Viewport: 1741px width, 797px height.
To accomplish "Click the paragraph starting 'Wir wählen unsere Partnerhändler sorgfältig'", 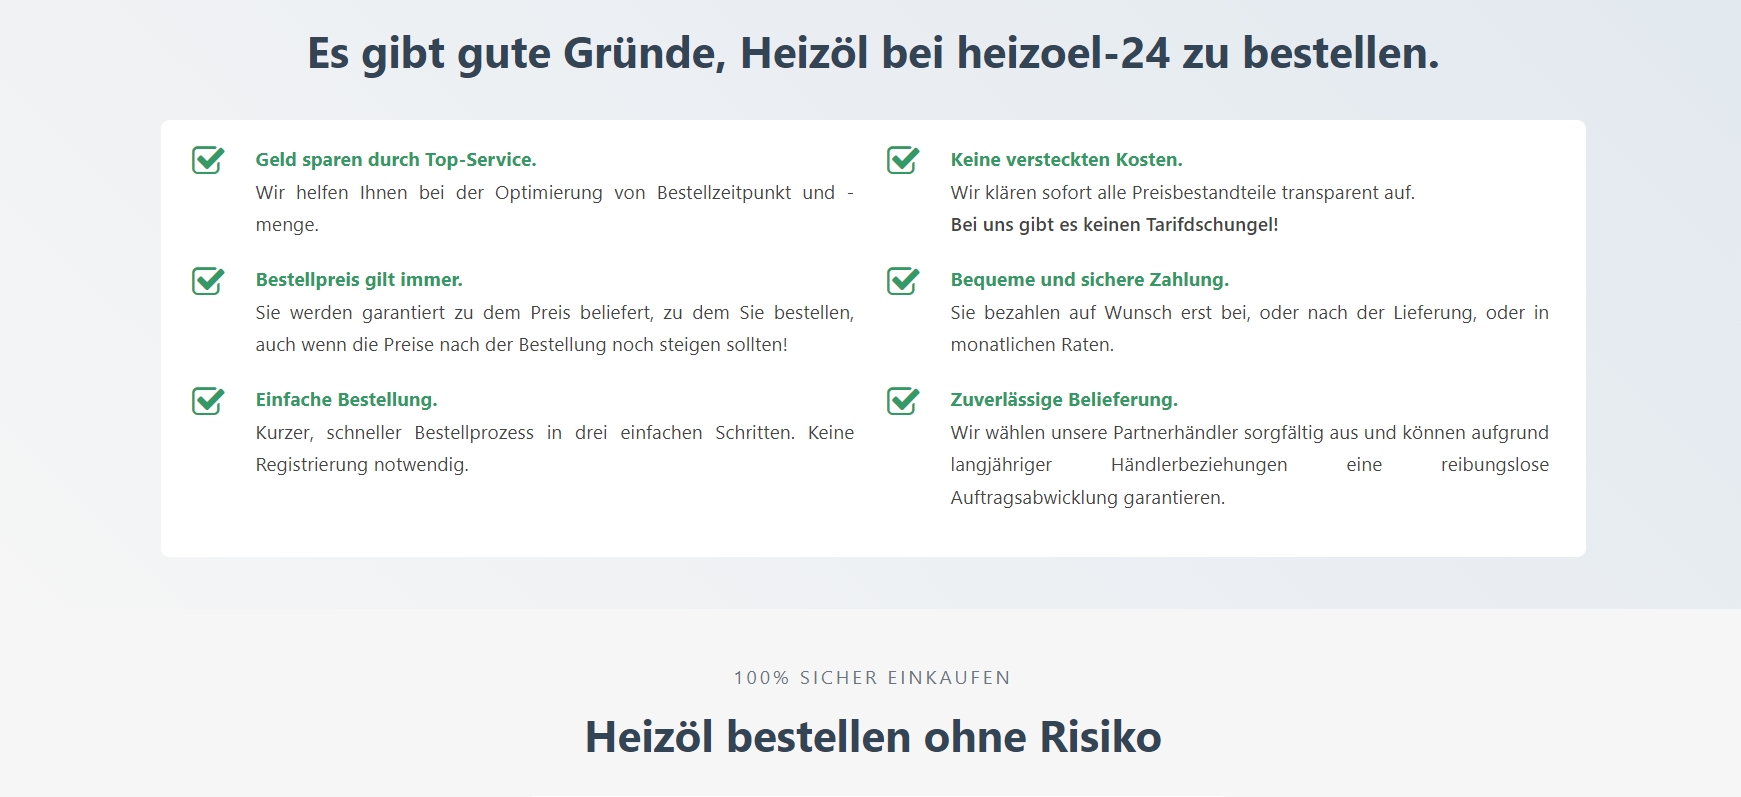I will [1249, 465].
